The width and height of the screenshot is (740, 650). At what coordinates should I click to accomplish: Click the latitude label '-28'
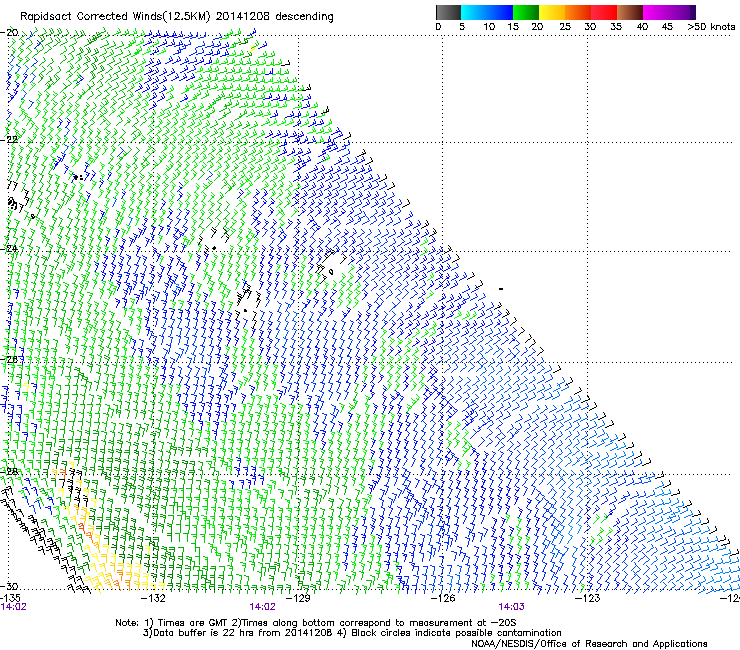10,471
